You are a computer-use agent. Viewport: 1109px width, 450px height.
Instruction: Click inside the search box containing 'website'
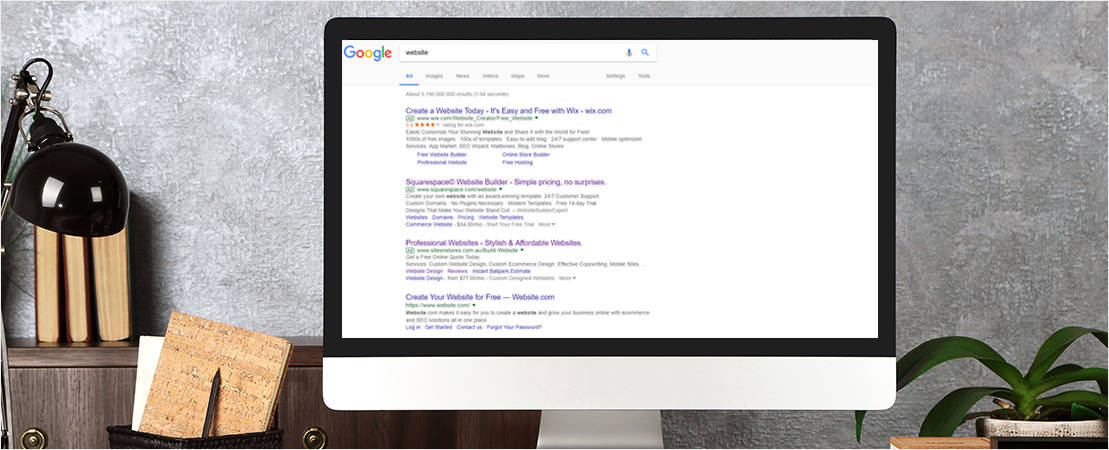coord(510,52)
